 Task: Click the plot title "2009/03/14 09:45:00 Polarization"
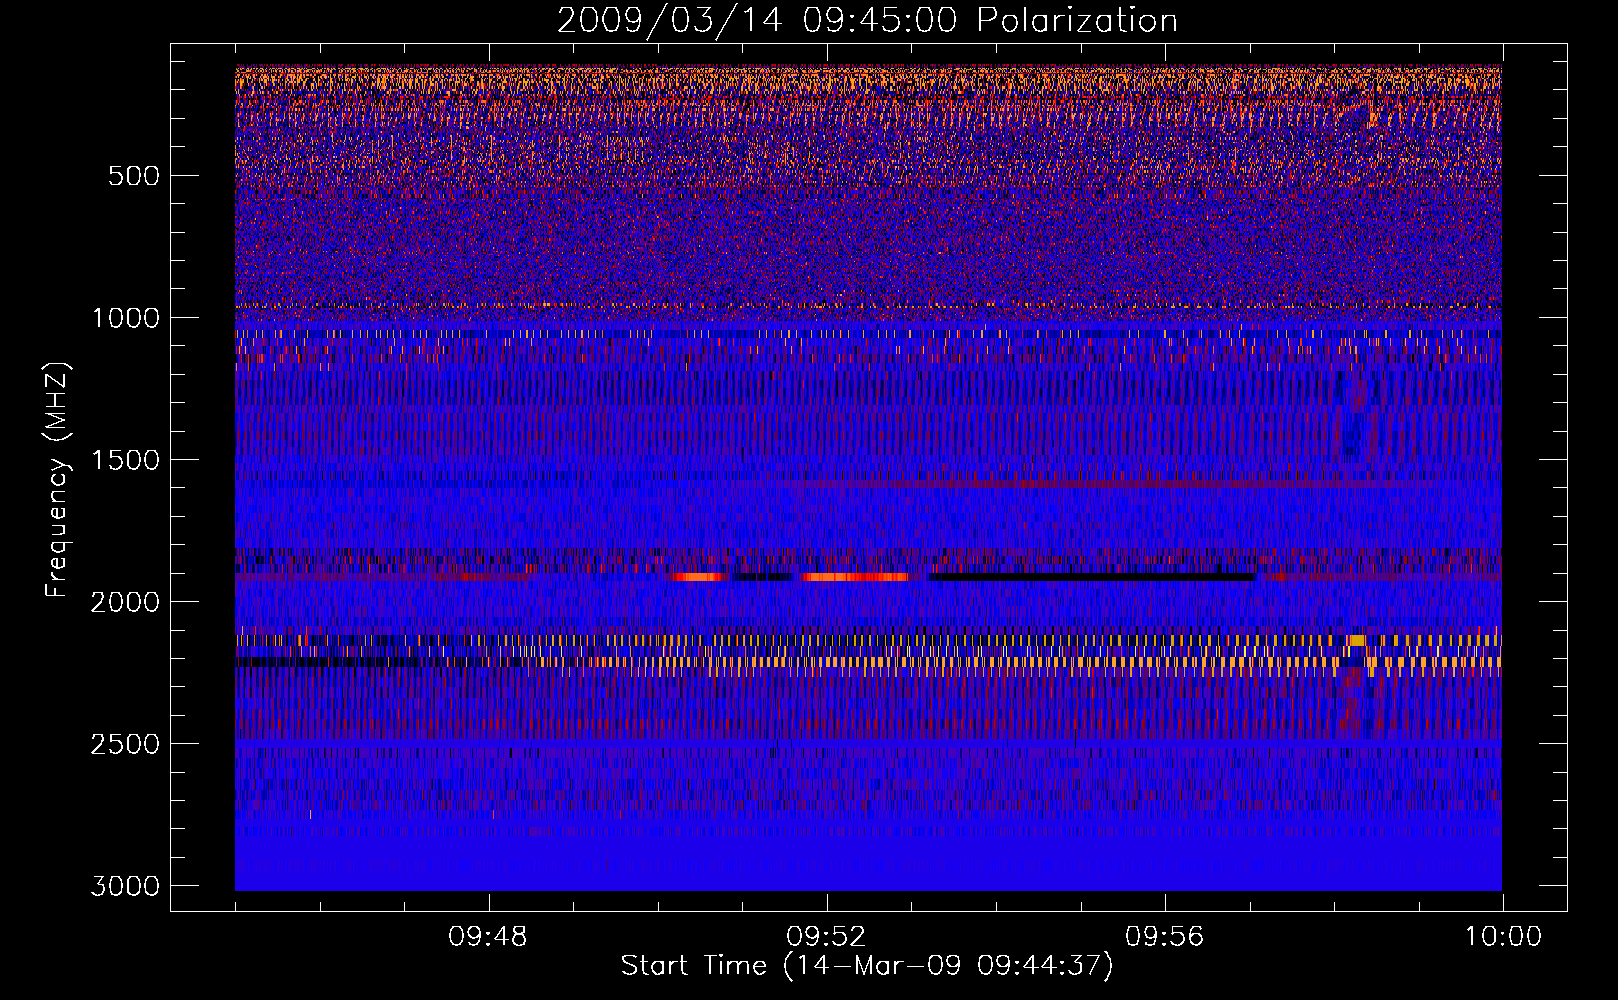tap(867, 20)
